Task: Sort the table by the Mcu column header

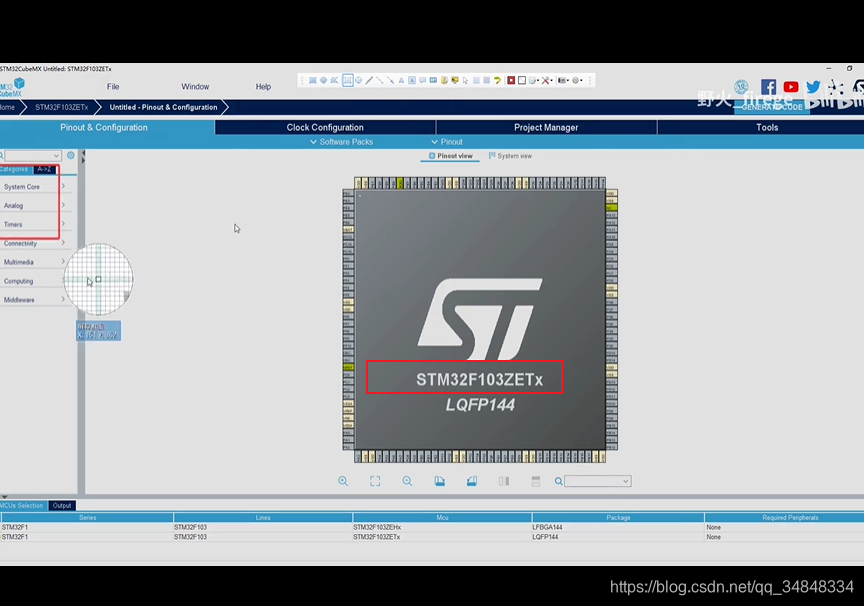Action: click(x=442, y=517)
